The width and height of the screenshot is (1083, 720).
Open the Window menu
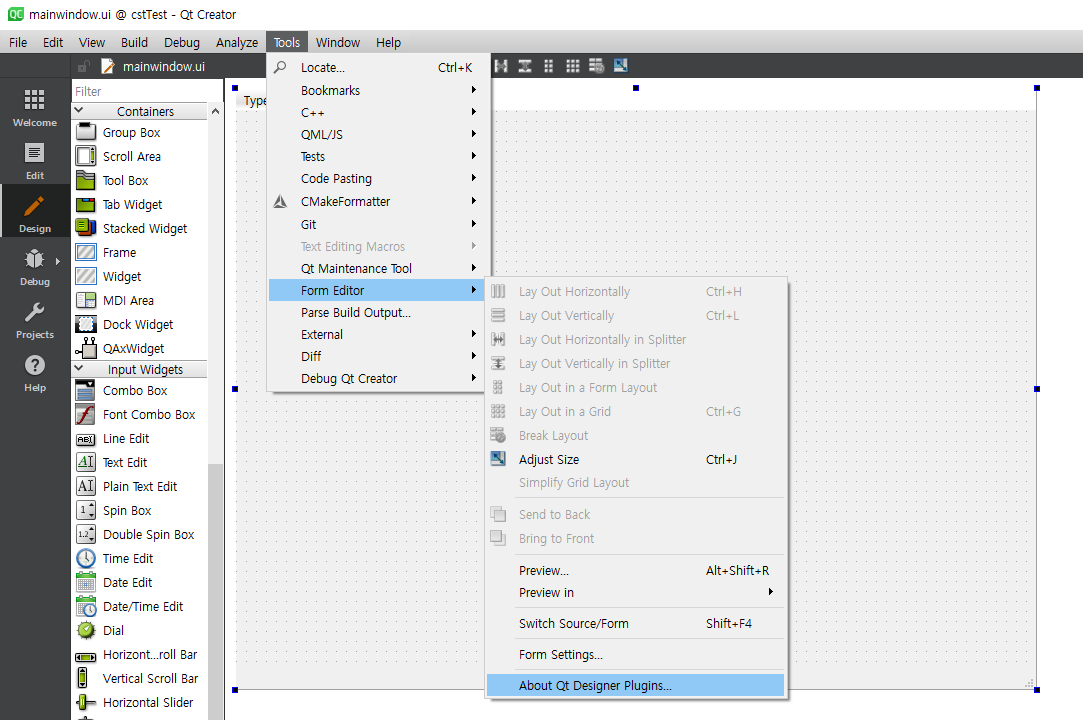coord(338,42)
